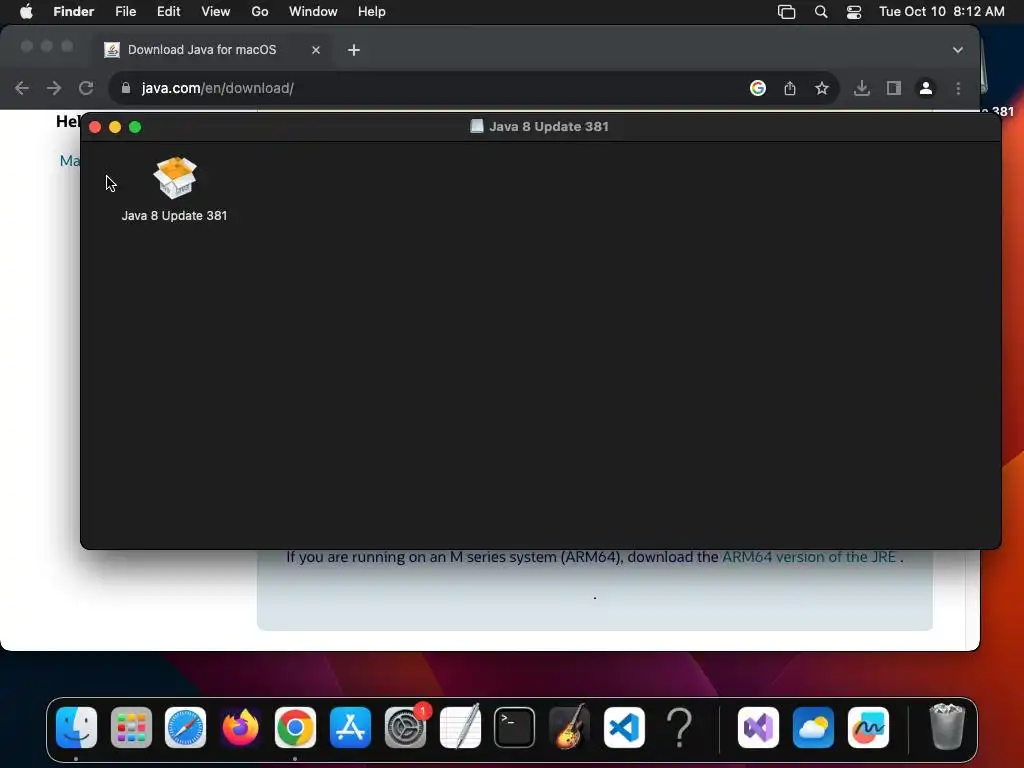Open the Go menu

(260, 12)
